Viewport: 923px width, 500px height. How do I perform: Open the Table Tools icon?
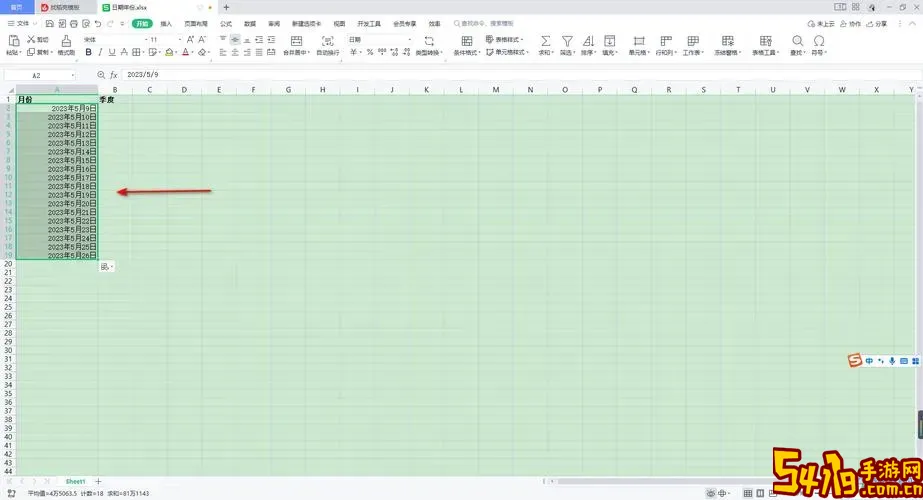pyautogui.click(x=765, y=41)
